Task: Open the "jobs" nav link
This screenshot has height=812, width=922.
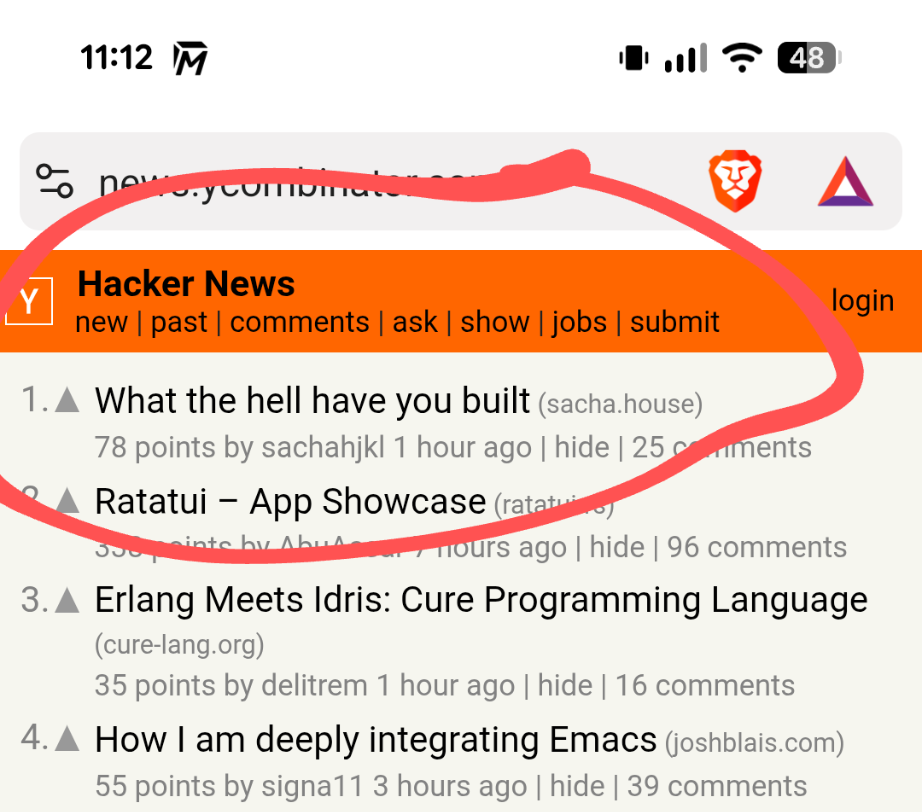Action: 579,322
